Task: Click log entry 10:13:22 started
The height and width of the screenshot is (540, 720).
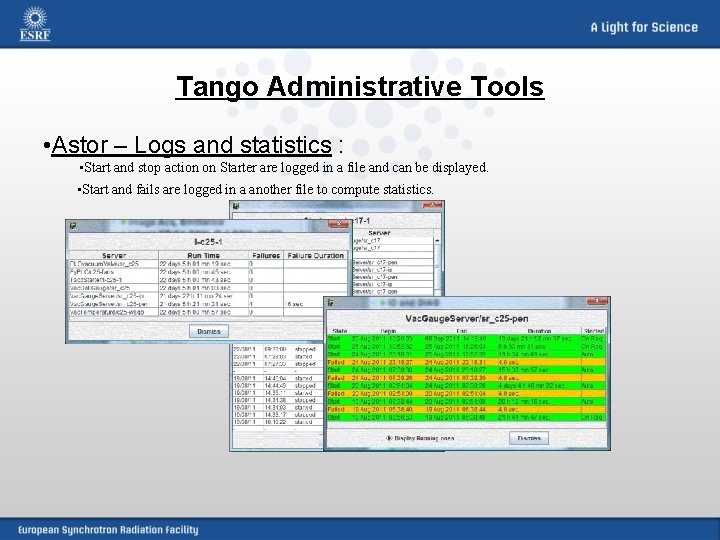Action: click(x=276, y=422)
